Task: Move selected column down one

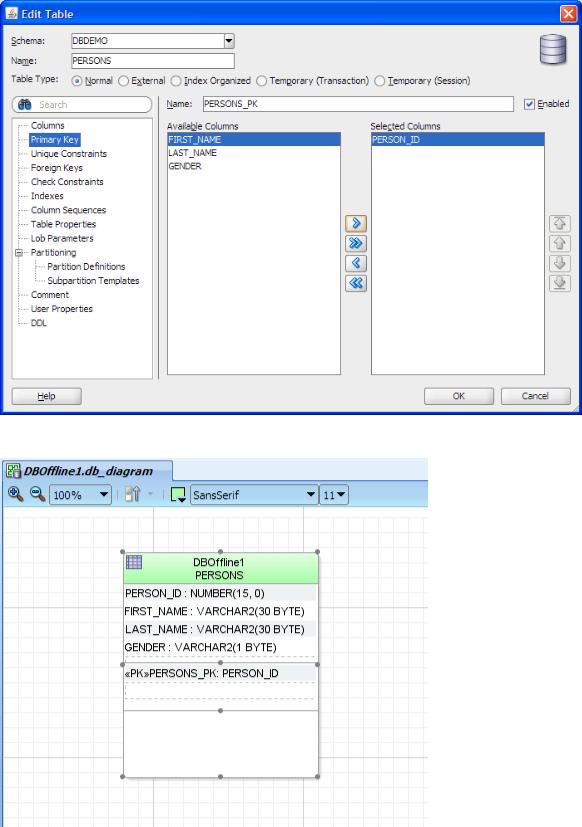Action: click(x=559, y=263)
